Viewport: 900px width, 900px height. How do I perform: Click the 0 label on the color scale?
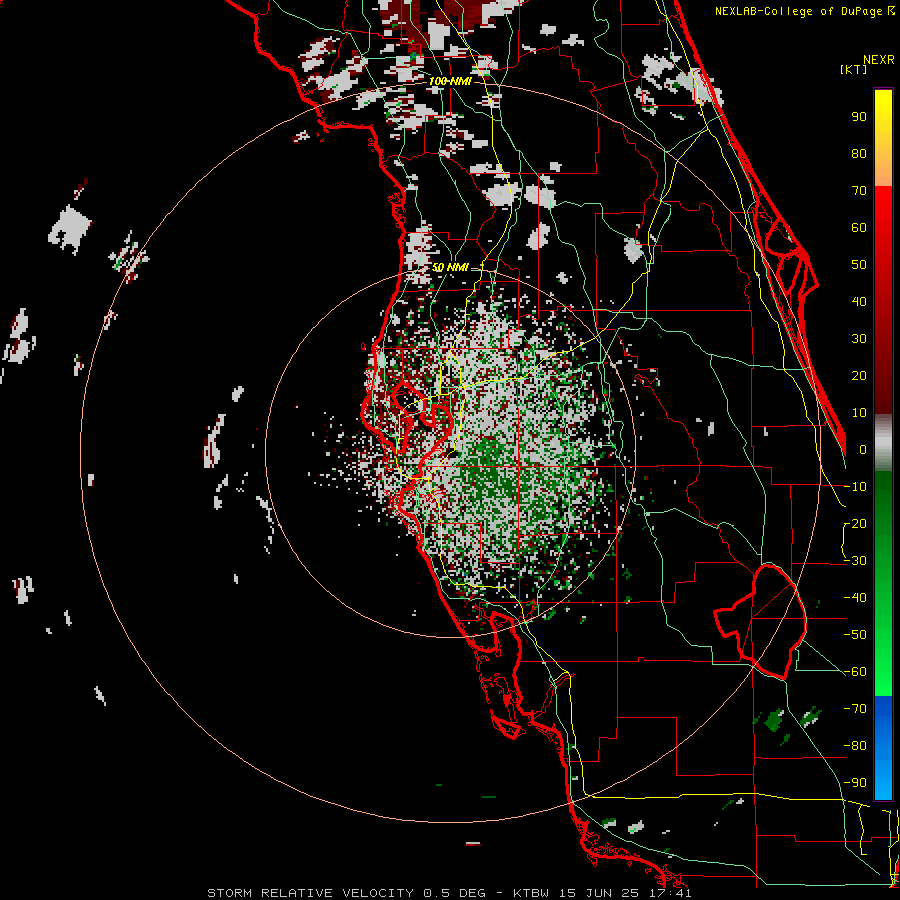863,449
